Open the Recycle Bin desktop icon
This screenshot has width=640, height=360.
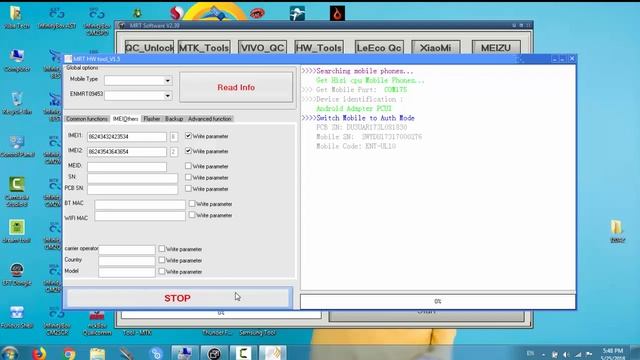click(x=17, y=103)
